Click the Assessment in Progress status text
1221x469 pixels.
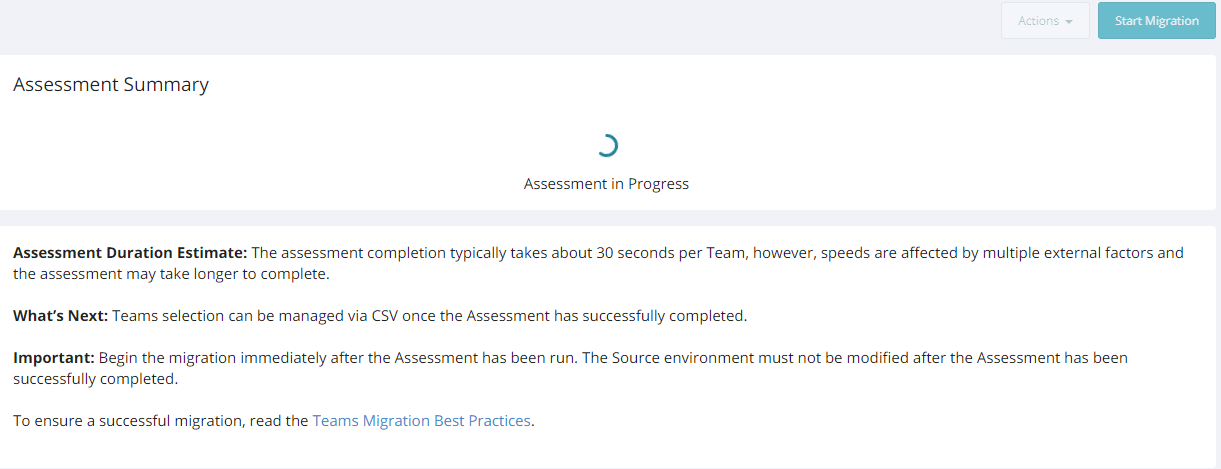[x=606, y=184]
